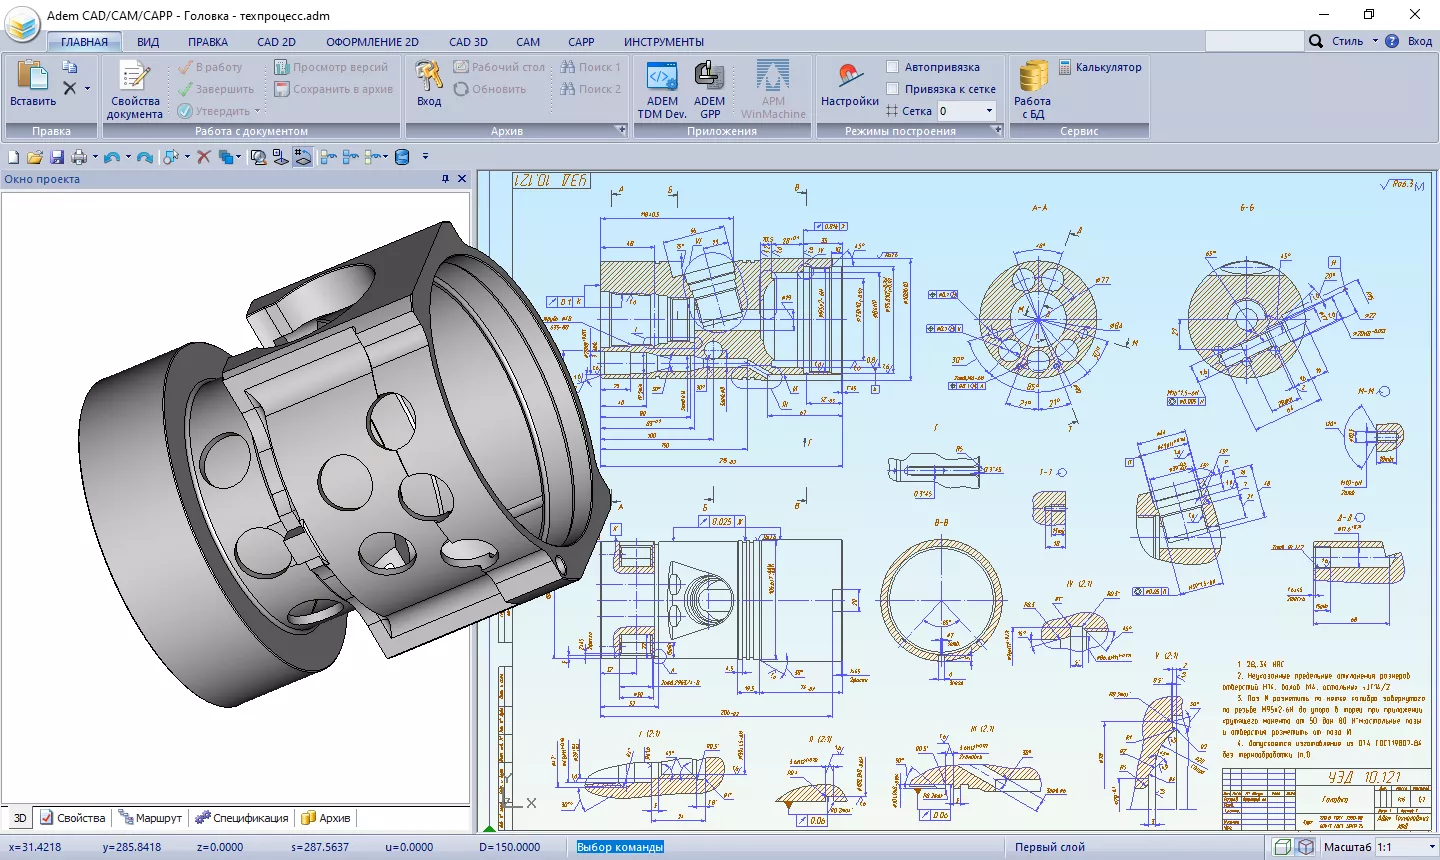This screenshot has height=860, width=1440.
Task: Open Работа с БД database tool
Action: point(1032,90)
